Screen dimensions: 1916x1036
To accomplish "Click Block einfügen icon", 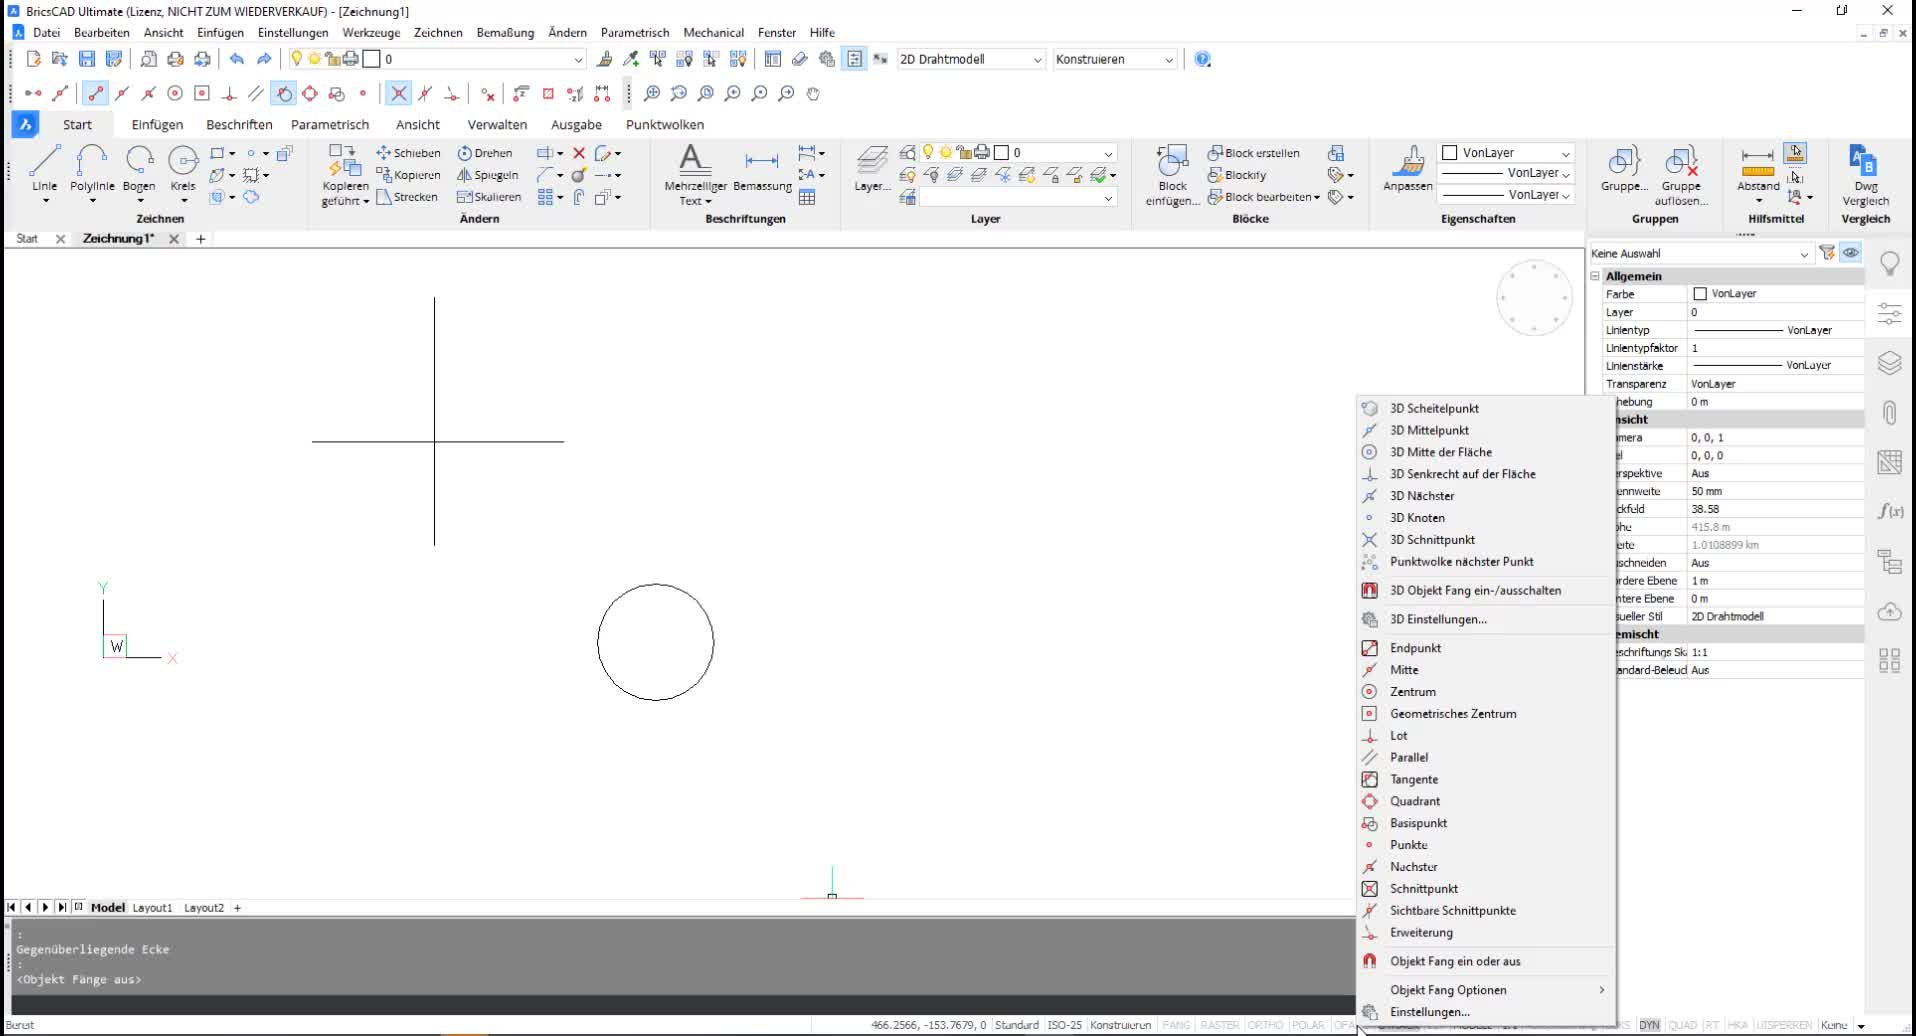I will (x=1172, y=175).
